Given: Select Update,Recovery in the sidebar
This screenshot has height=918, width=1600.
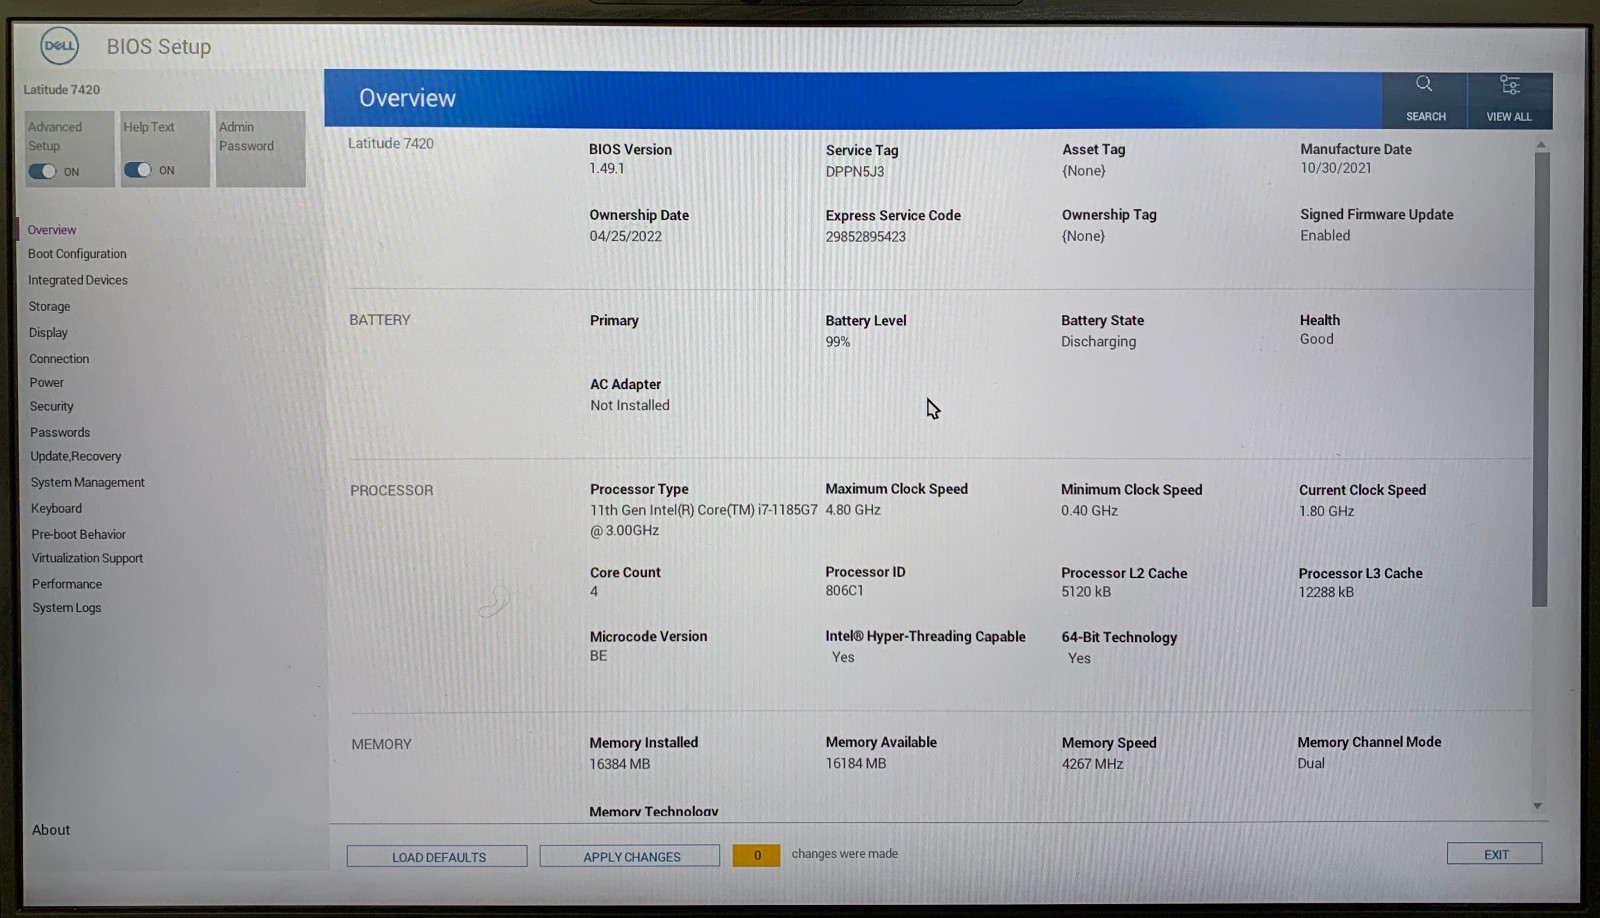Looking at the screenshot, I should click(x=76, y=456).
